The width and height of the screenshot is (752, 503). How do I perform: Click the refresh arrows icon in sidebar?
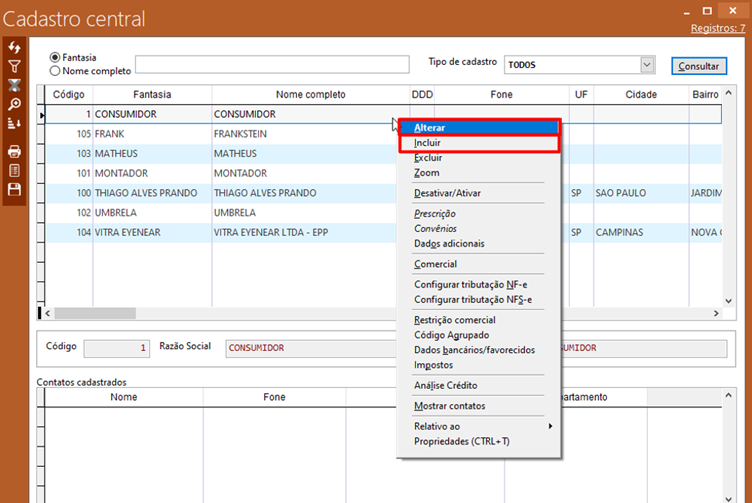tap(14, 48)
